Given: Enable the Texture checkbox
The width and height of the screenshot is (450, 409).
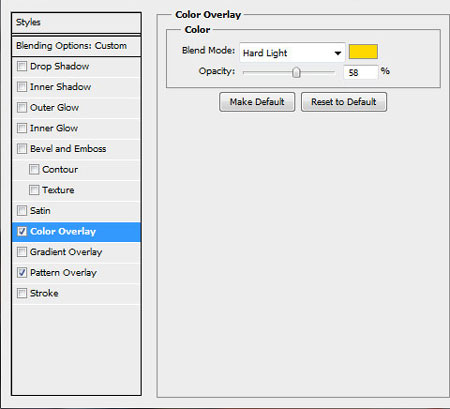Looking at the screenshot, I should coord(34,190).
